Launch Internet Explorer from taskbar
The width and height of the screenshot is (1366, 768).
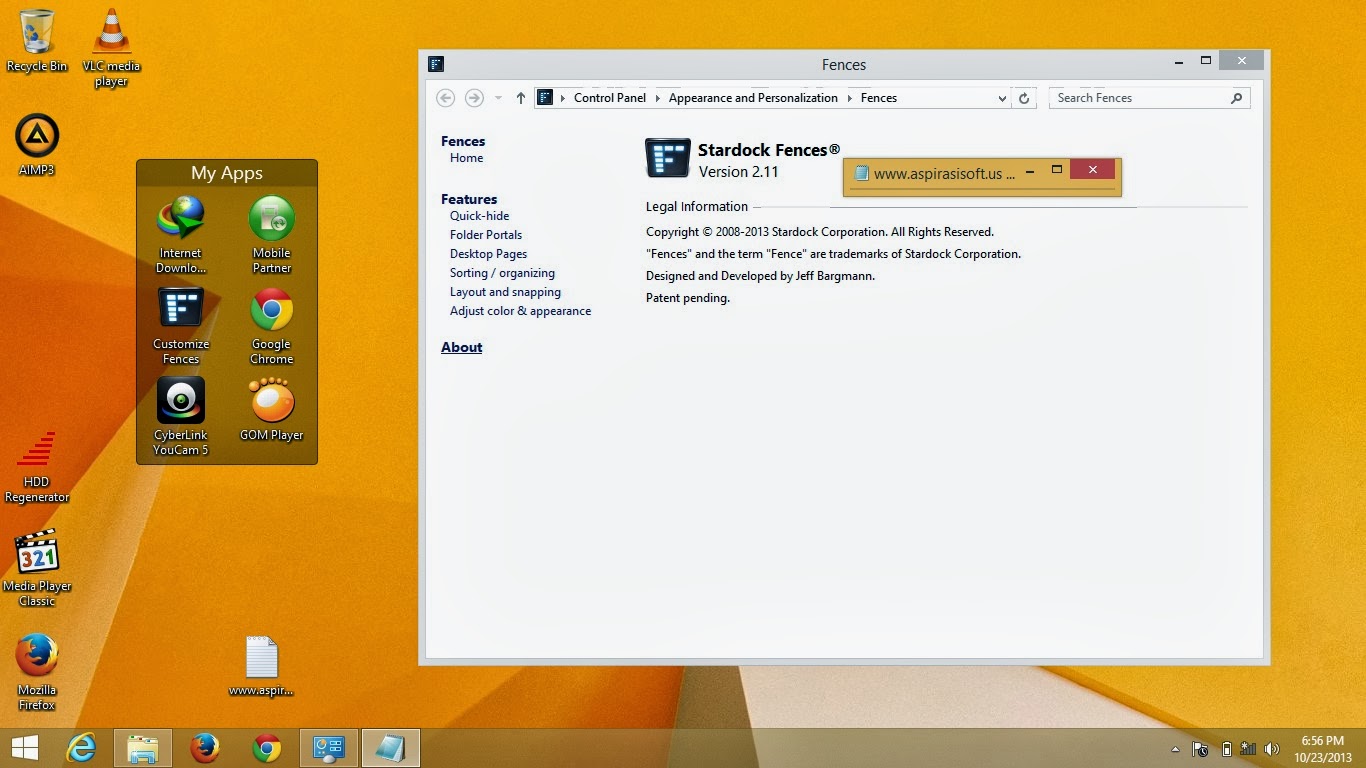point(81,748)
